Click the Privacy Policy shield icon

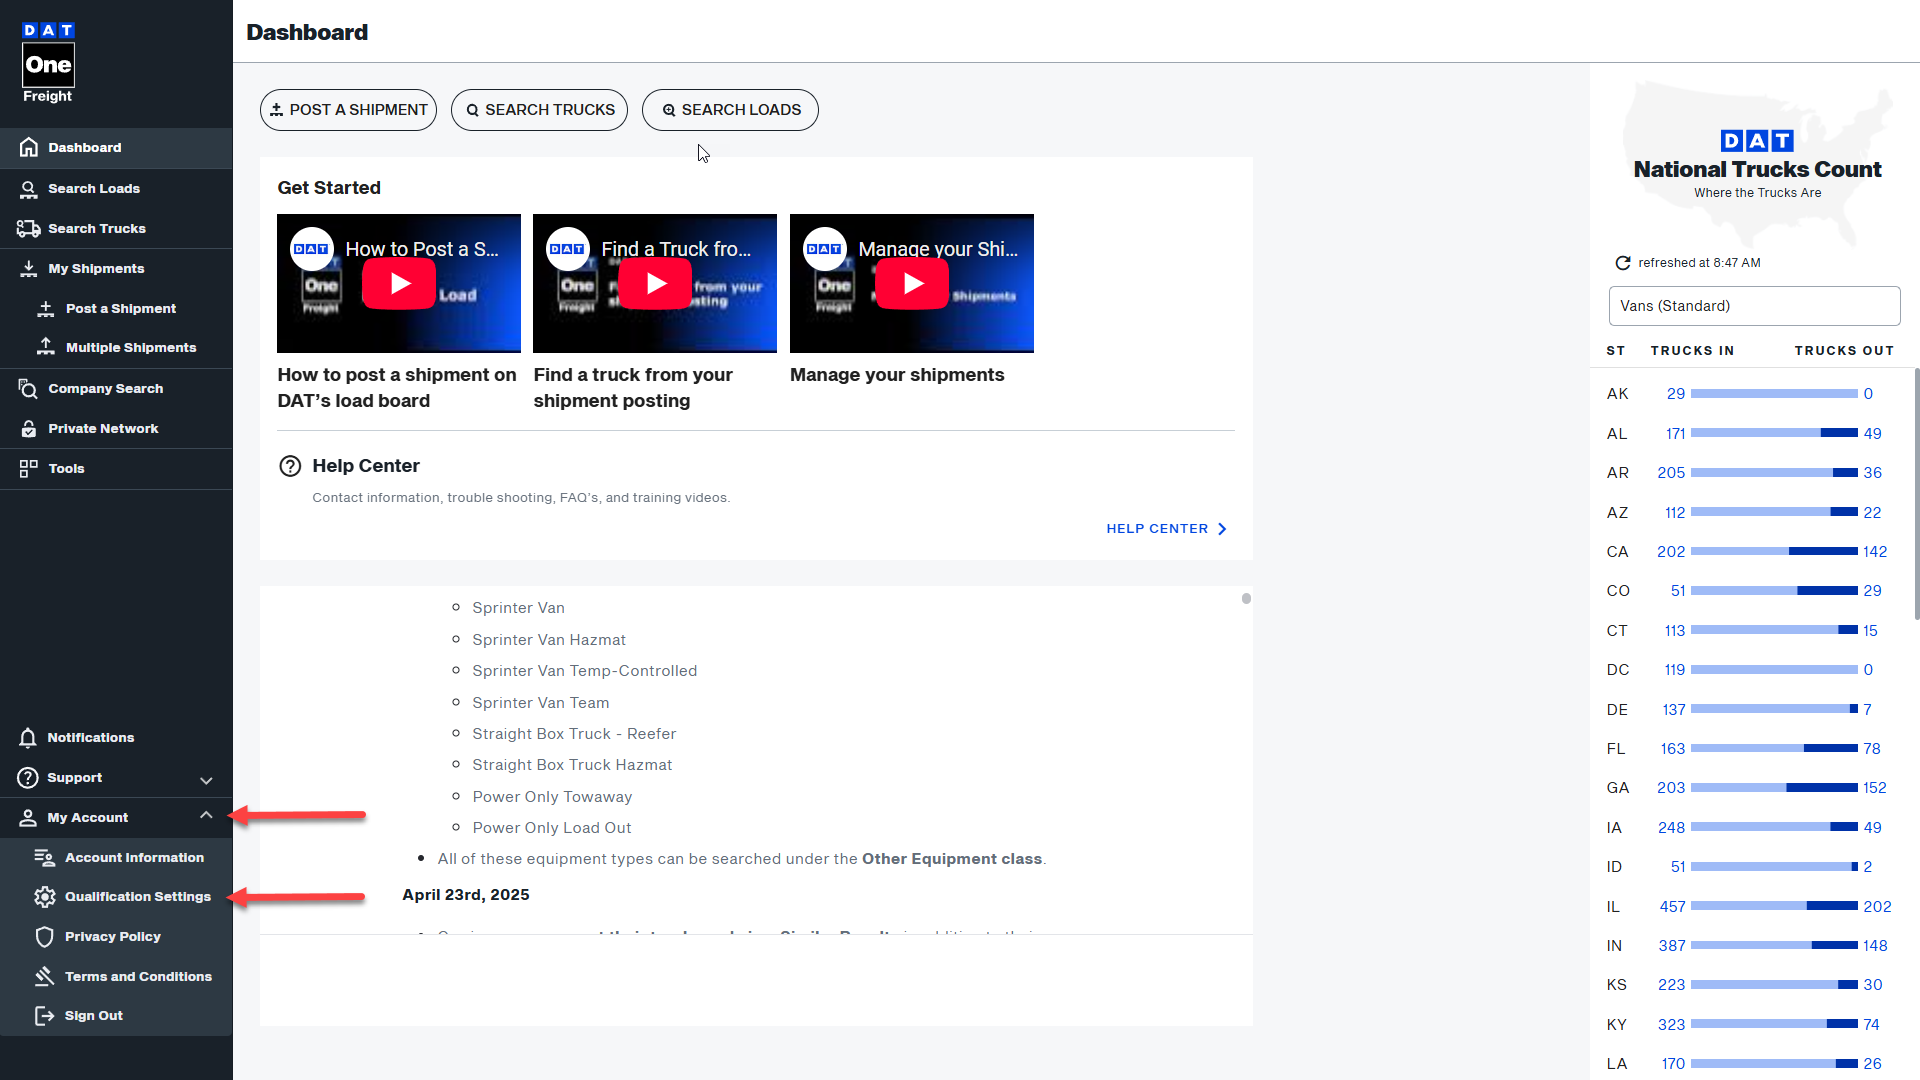pyautogui.click(x=45, y=936)
